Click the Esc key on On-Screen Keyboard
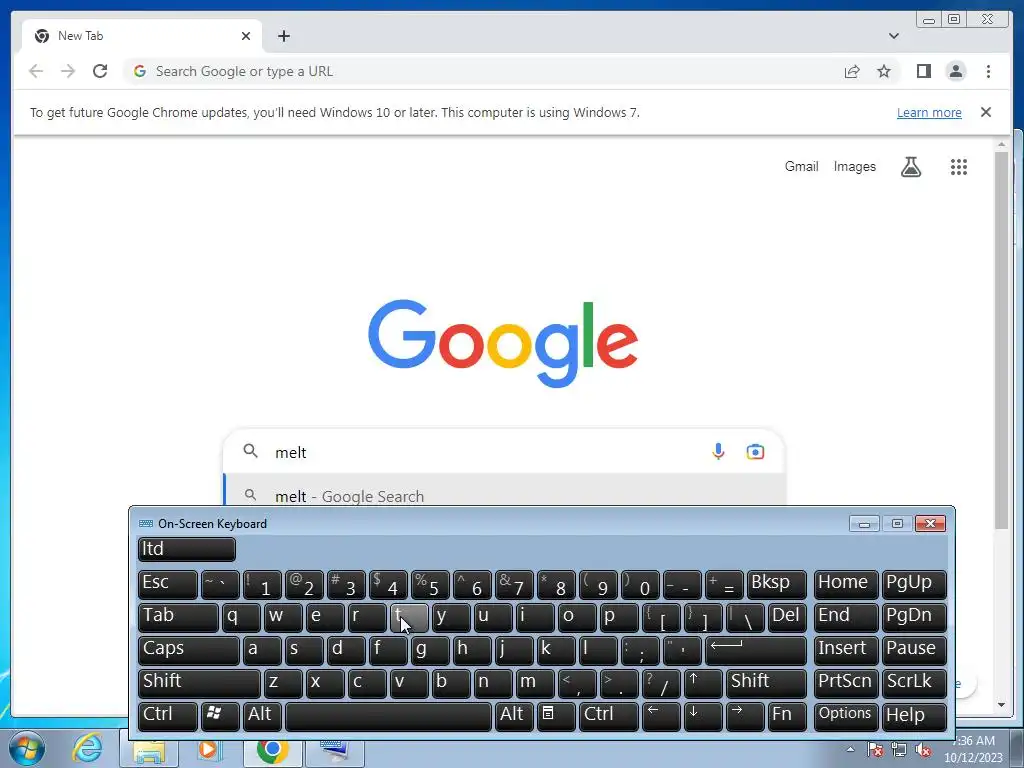This screenshot has height=768, width=1024. [x=168, y=584]
